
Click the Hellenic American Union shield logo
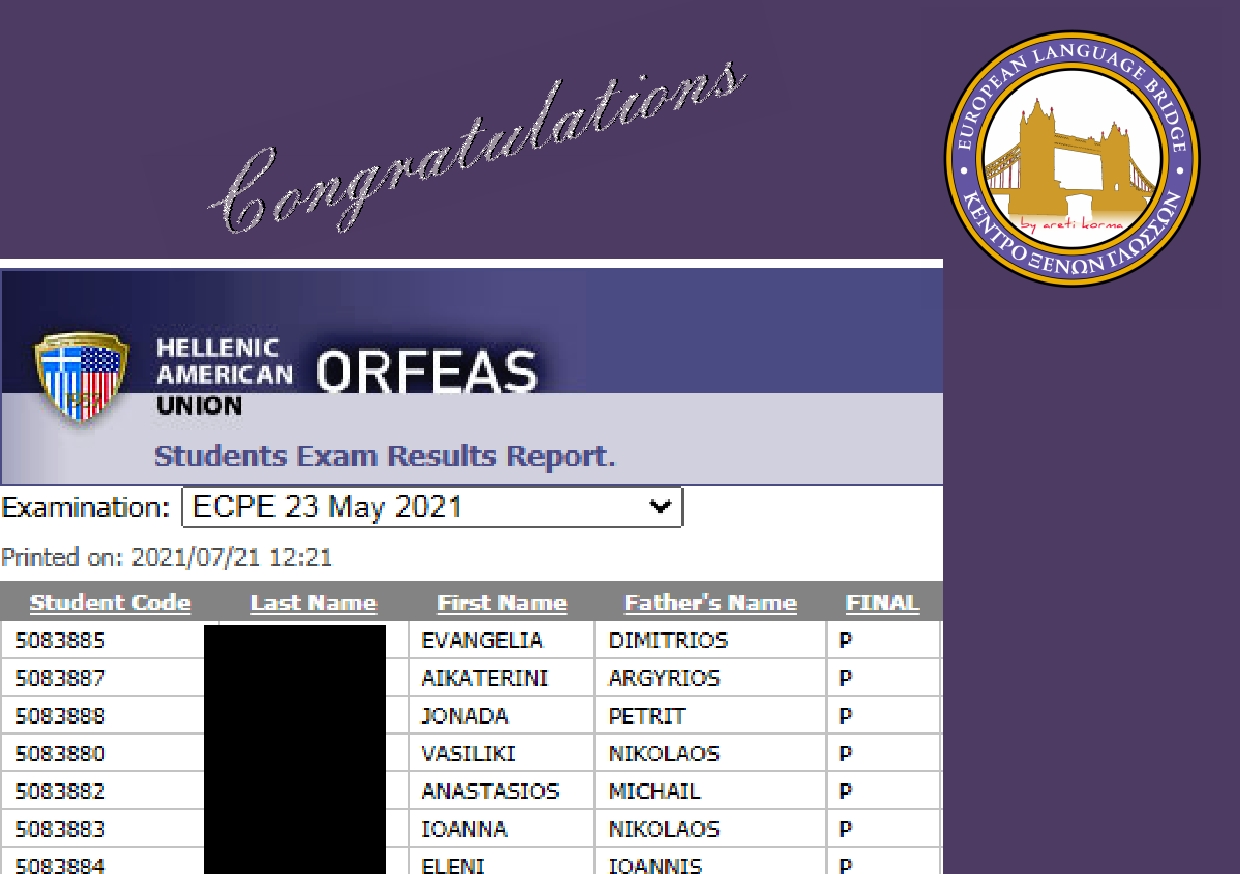point(81,375)
